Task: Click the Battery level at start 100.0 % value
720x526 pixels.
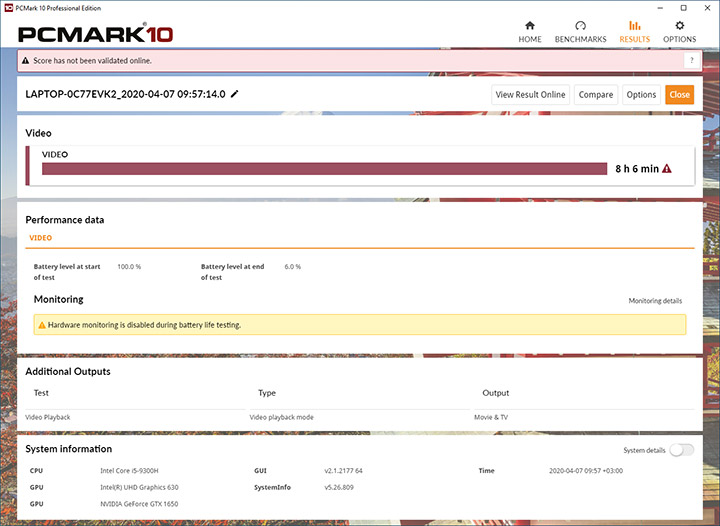Action: 129,267
